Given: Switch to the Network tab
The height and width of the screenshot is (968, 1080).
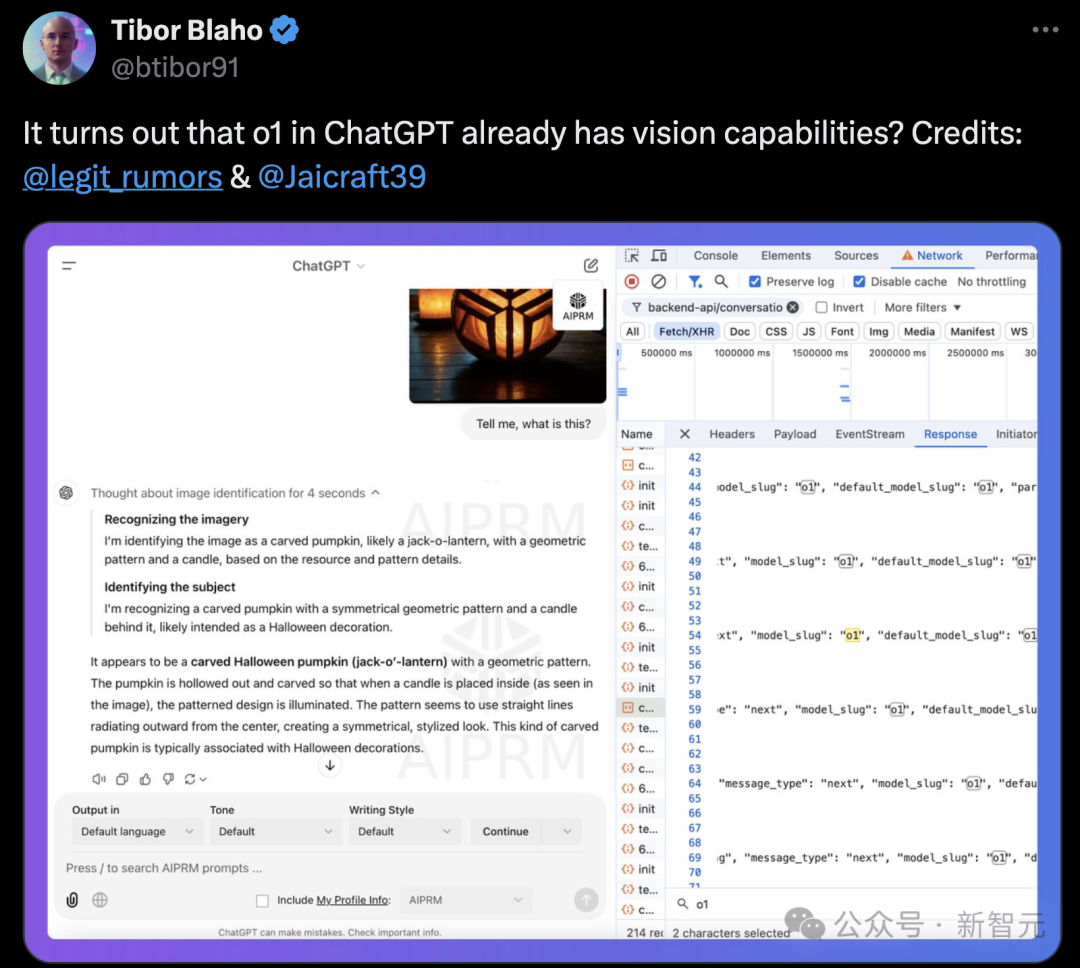Looking at the screenshot, I should click(x=933, y=256).
